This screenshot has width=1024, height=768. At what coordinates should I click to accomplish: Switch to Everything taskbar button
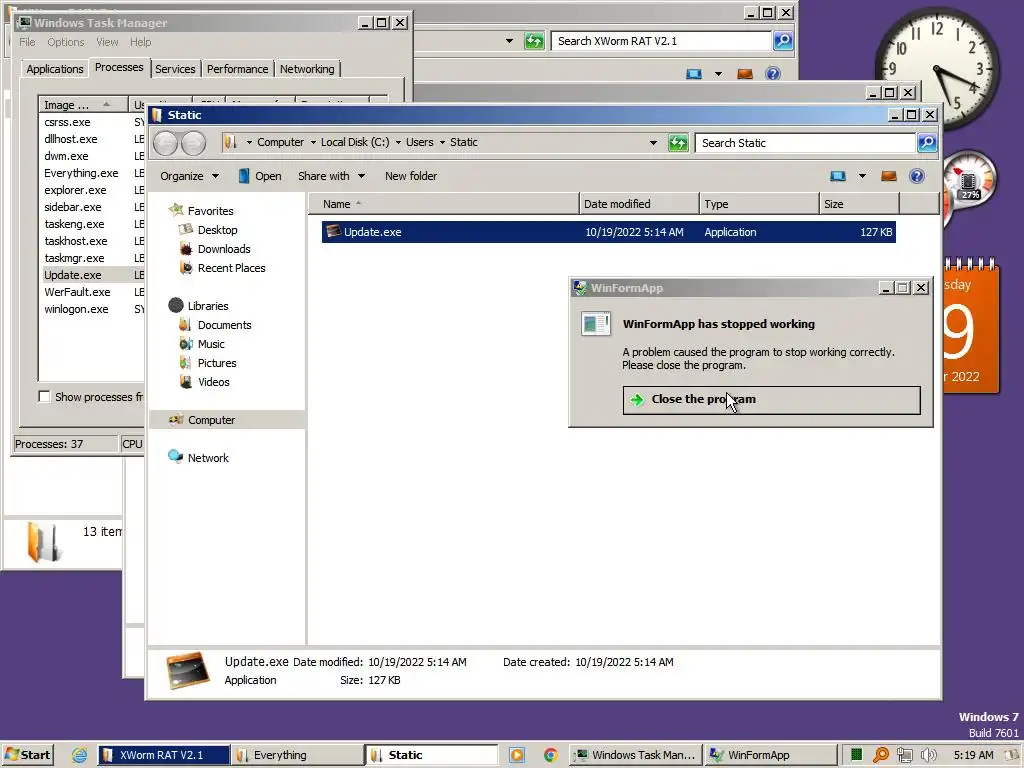tap(296, 755)
